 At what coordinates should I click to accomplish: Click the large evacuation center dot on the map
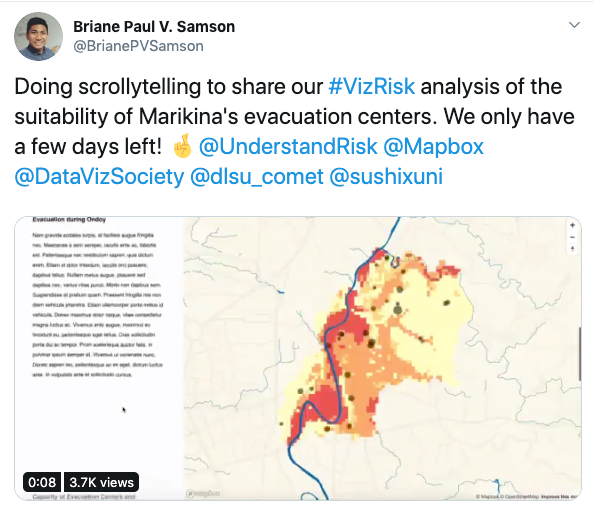(x=397, y=310)
